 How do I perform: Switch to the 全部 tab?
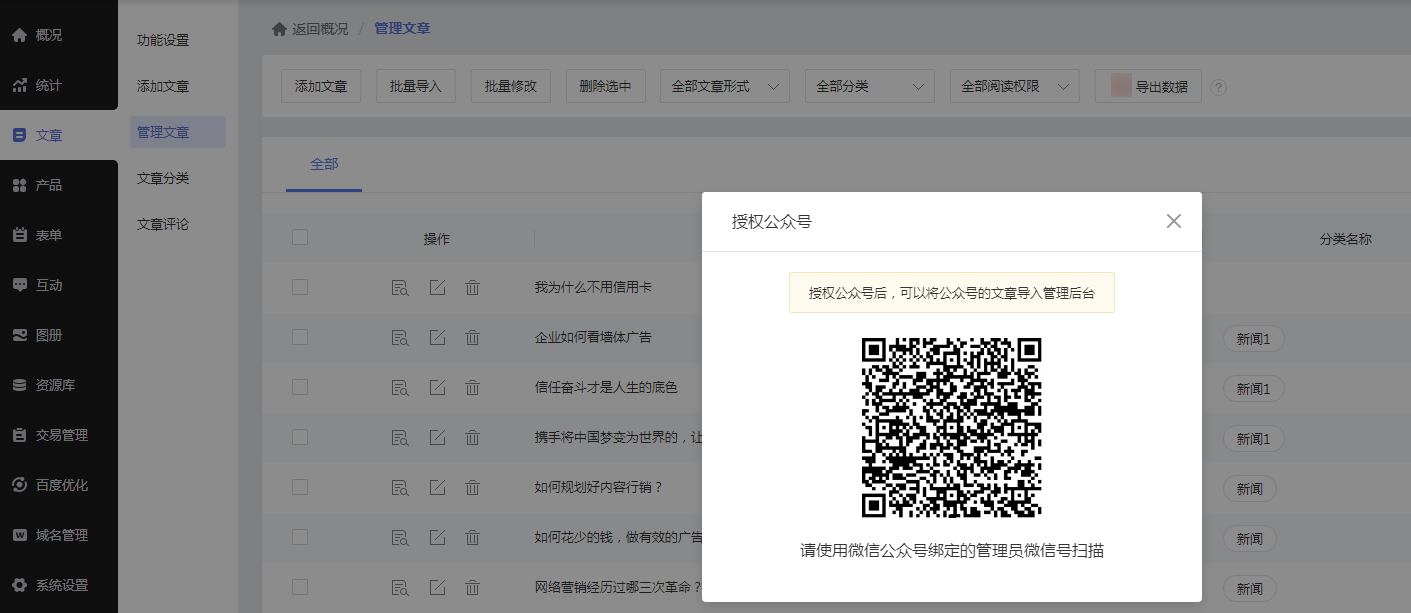(324, 164)
